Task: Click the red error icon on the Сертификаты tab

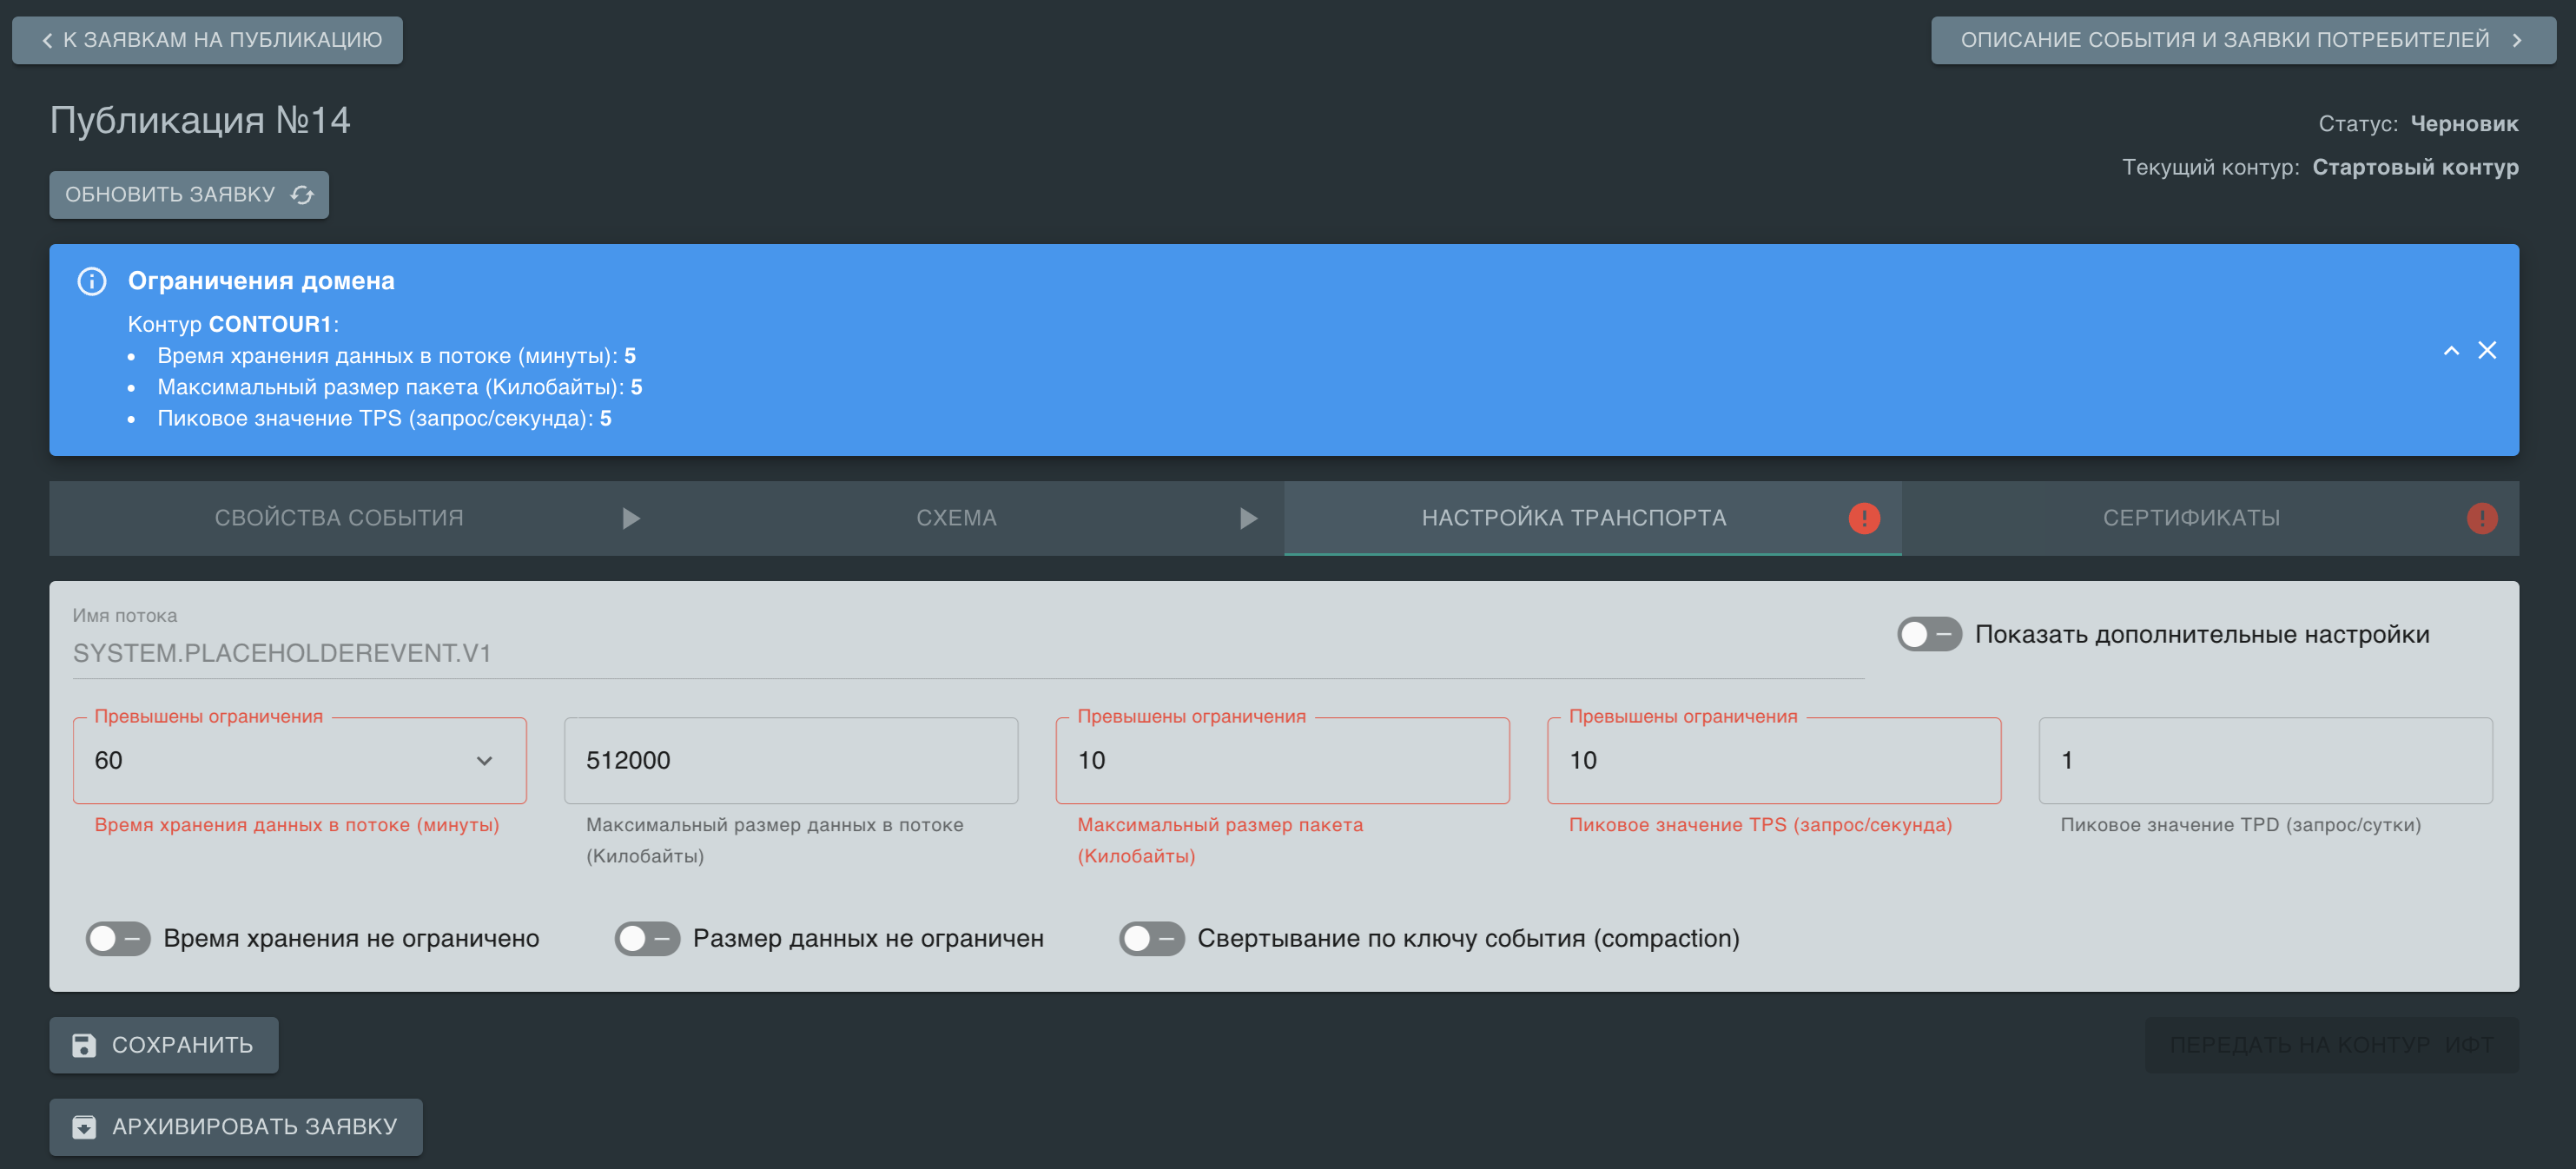Action: coord(2481,518)
